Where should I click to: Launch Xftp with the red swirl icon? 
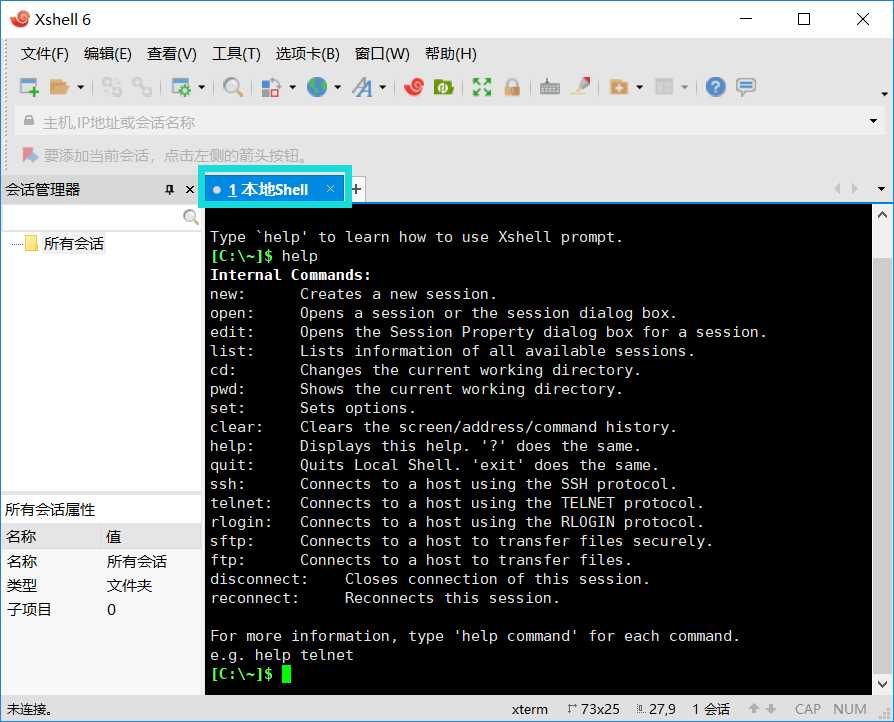[x=414, y=87]
